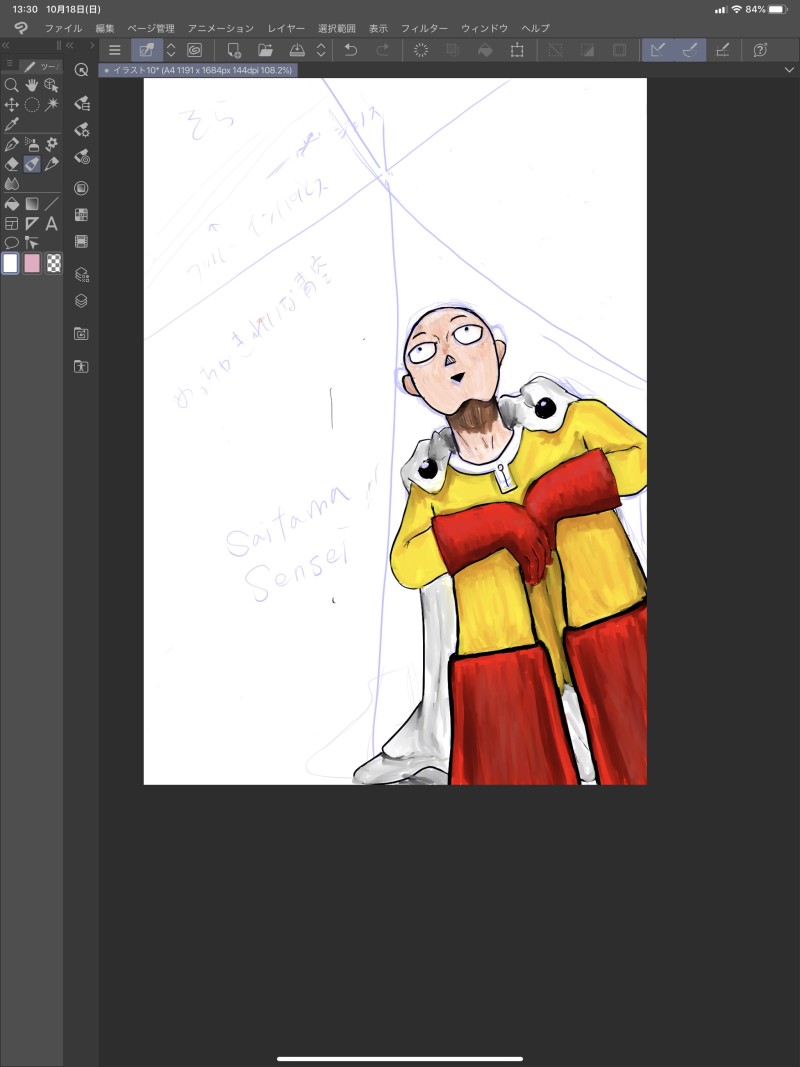Collapse the palette dock double-left chevron

click(x=69, y=45)
